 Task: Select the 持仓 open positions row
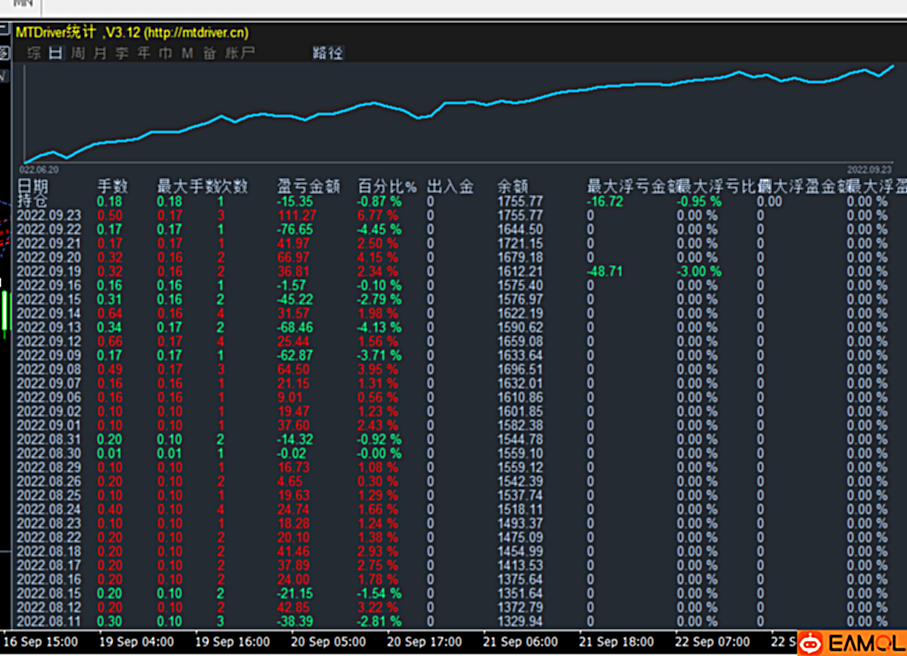click(x=32, y=201)
